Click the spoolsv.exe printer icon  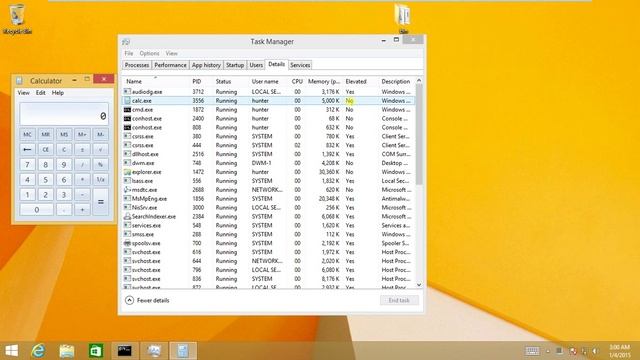tap(127, 243)
